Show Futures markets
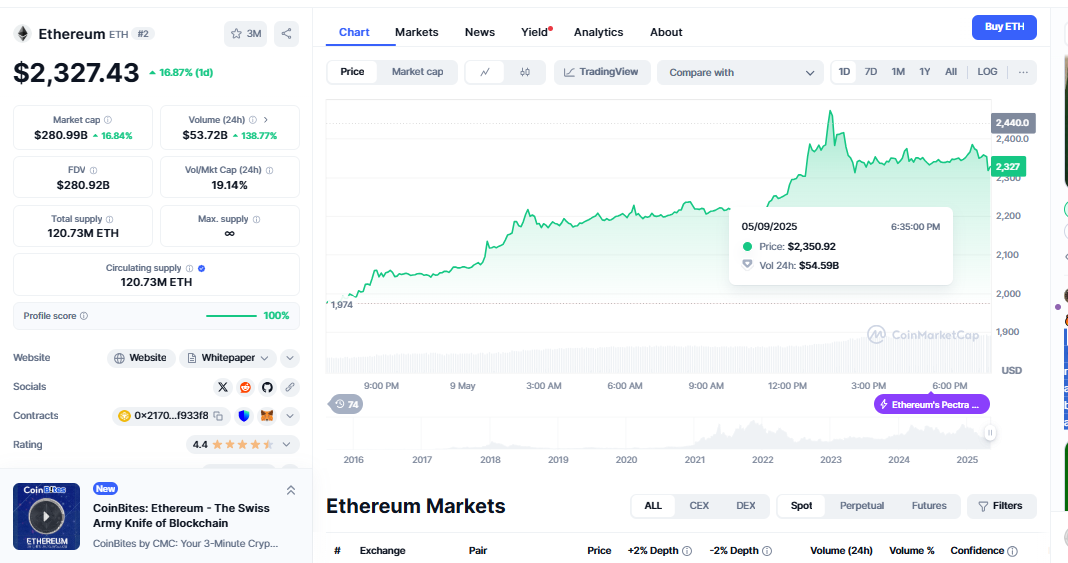 point(929,506)
